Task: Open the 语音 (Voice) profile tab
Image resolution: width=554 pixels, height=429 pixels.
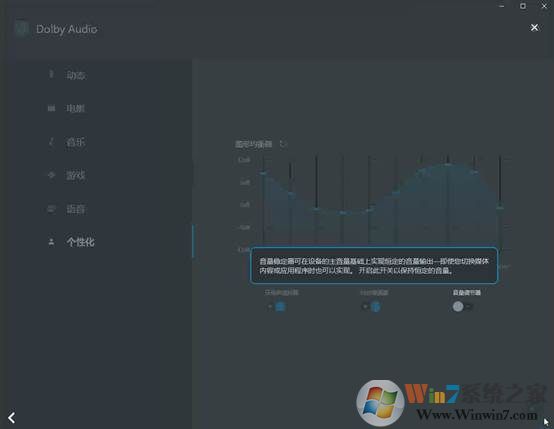Action: click(x=75, y=209)
